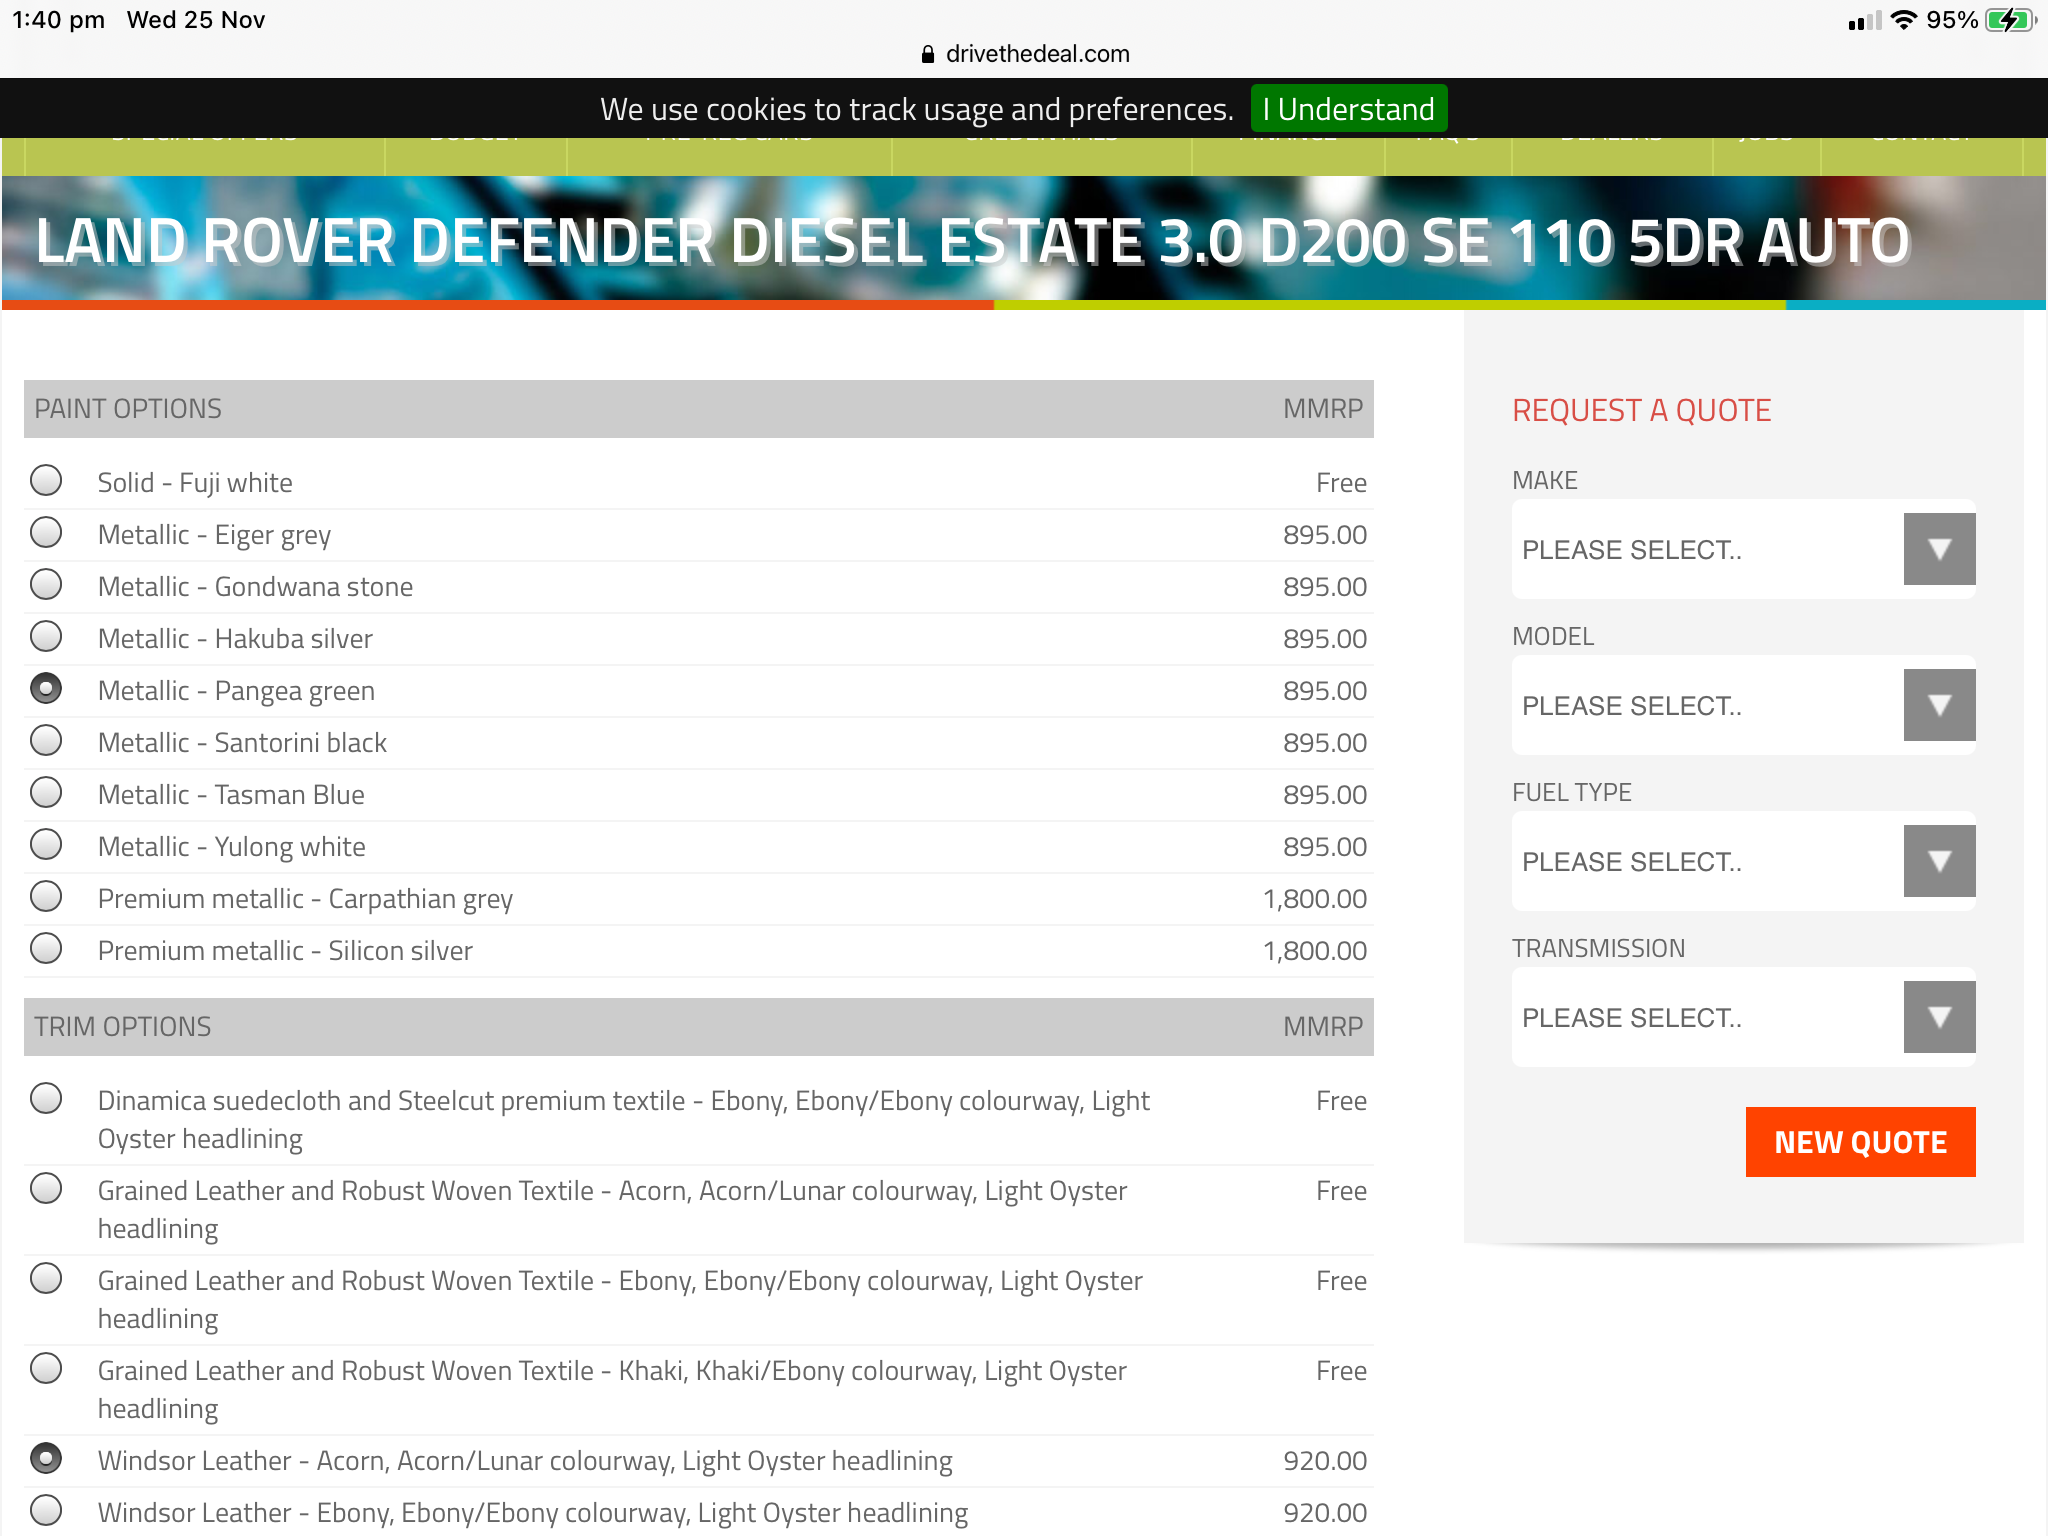Screen dimensions: 2048x1536
Task: Open the Make dropdown arrow
Action: [x=1939, y=549]
